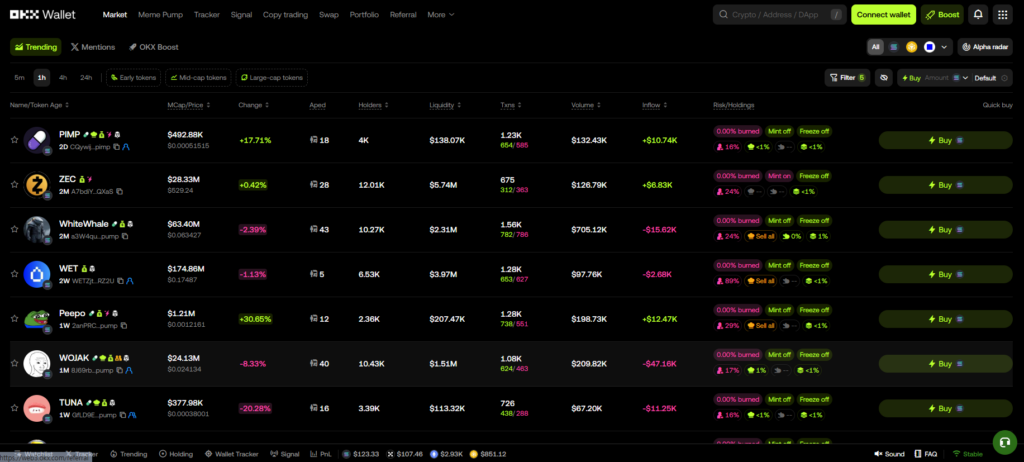Expand the chain selector dropdown arrow
The width and height of the screenshot is (1024, 462).
[x=944, y=46]
